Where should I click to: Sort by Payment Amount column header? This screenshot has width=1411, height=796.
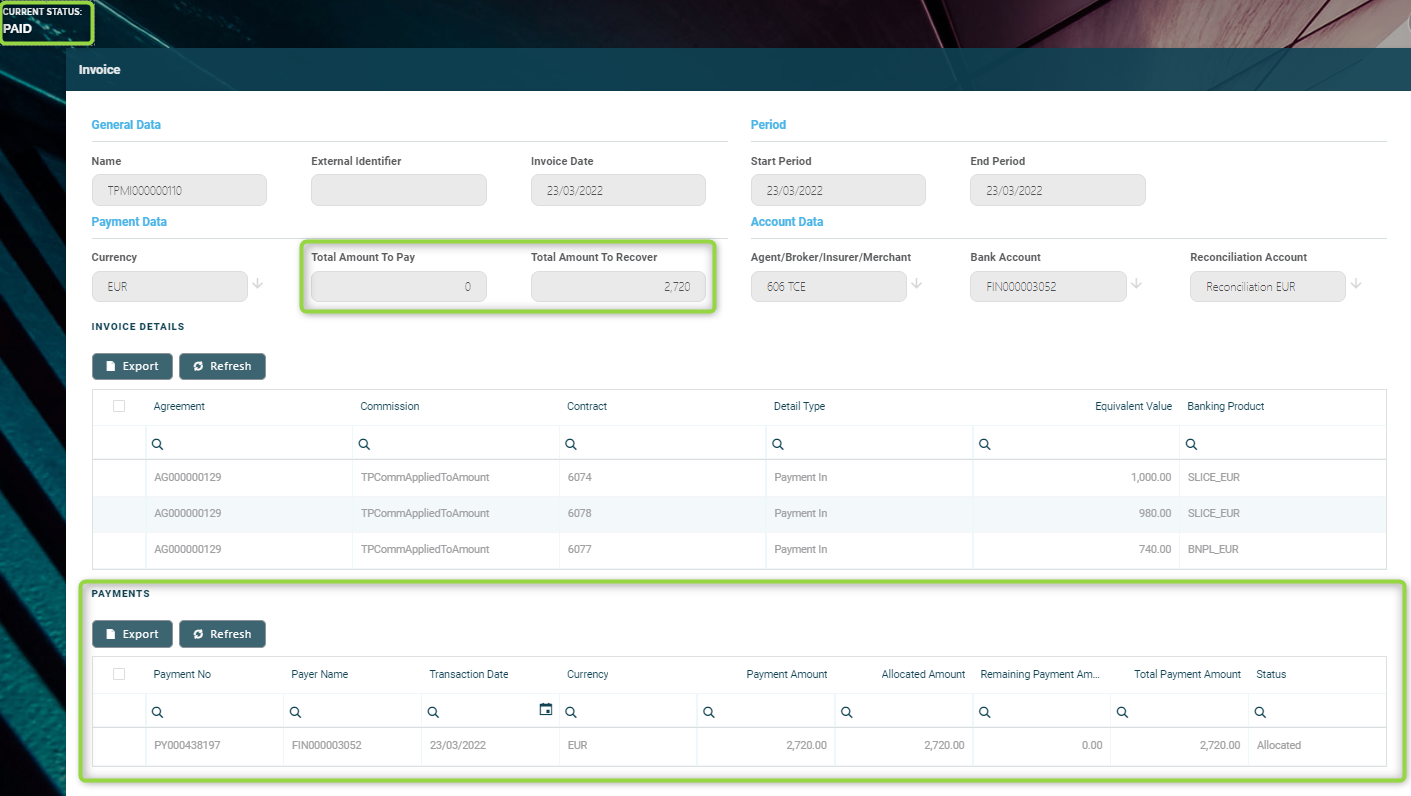tap(786, 674)
